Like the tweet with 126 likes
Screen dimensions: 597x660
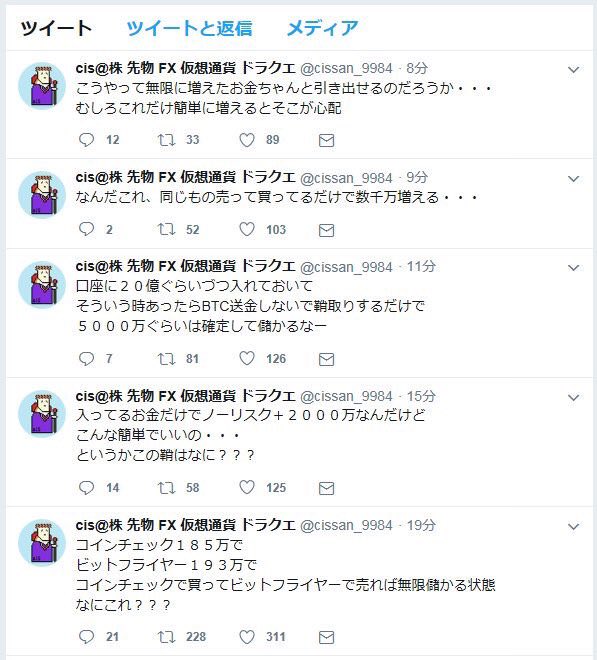(x=247, y=359)
